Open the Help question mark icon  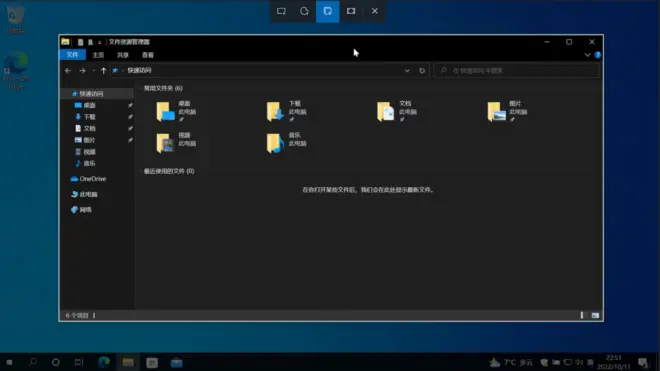pos(598,55)
